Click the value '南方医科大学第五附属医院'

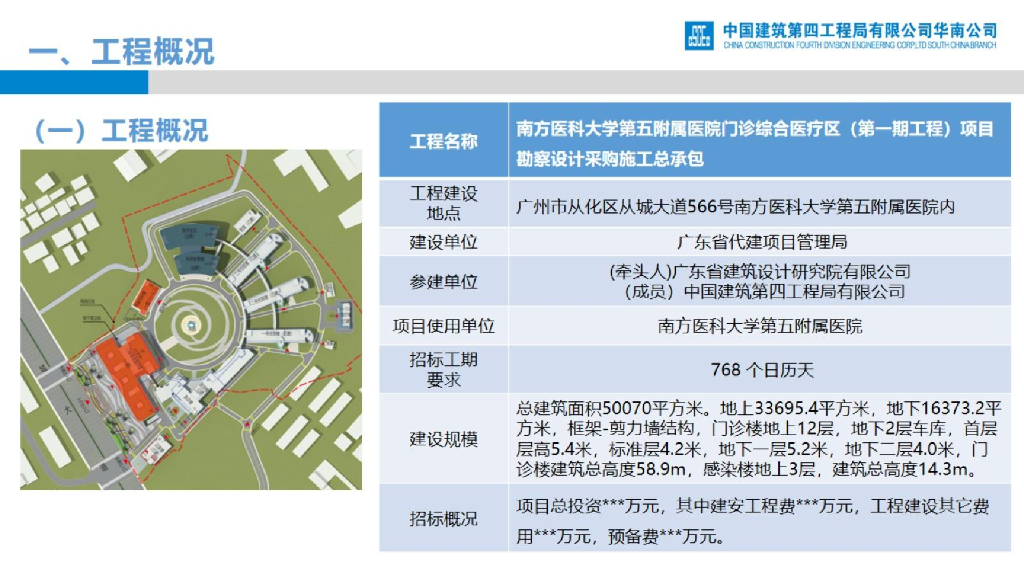pyautogui.click(x=760, y=326)
